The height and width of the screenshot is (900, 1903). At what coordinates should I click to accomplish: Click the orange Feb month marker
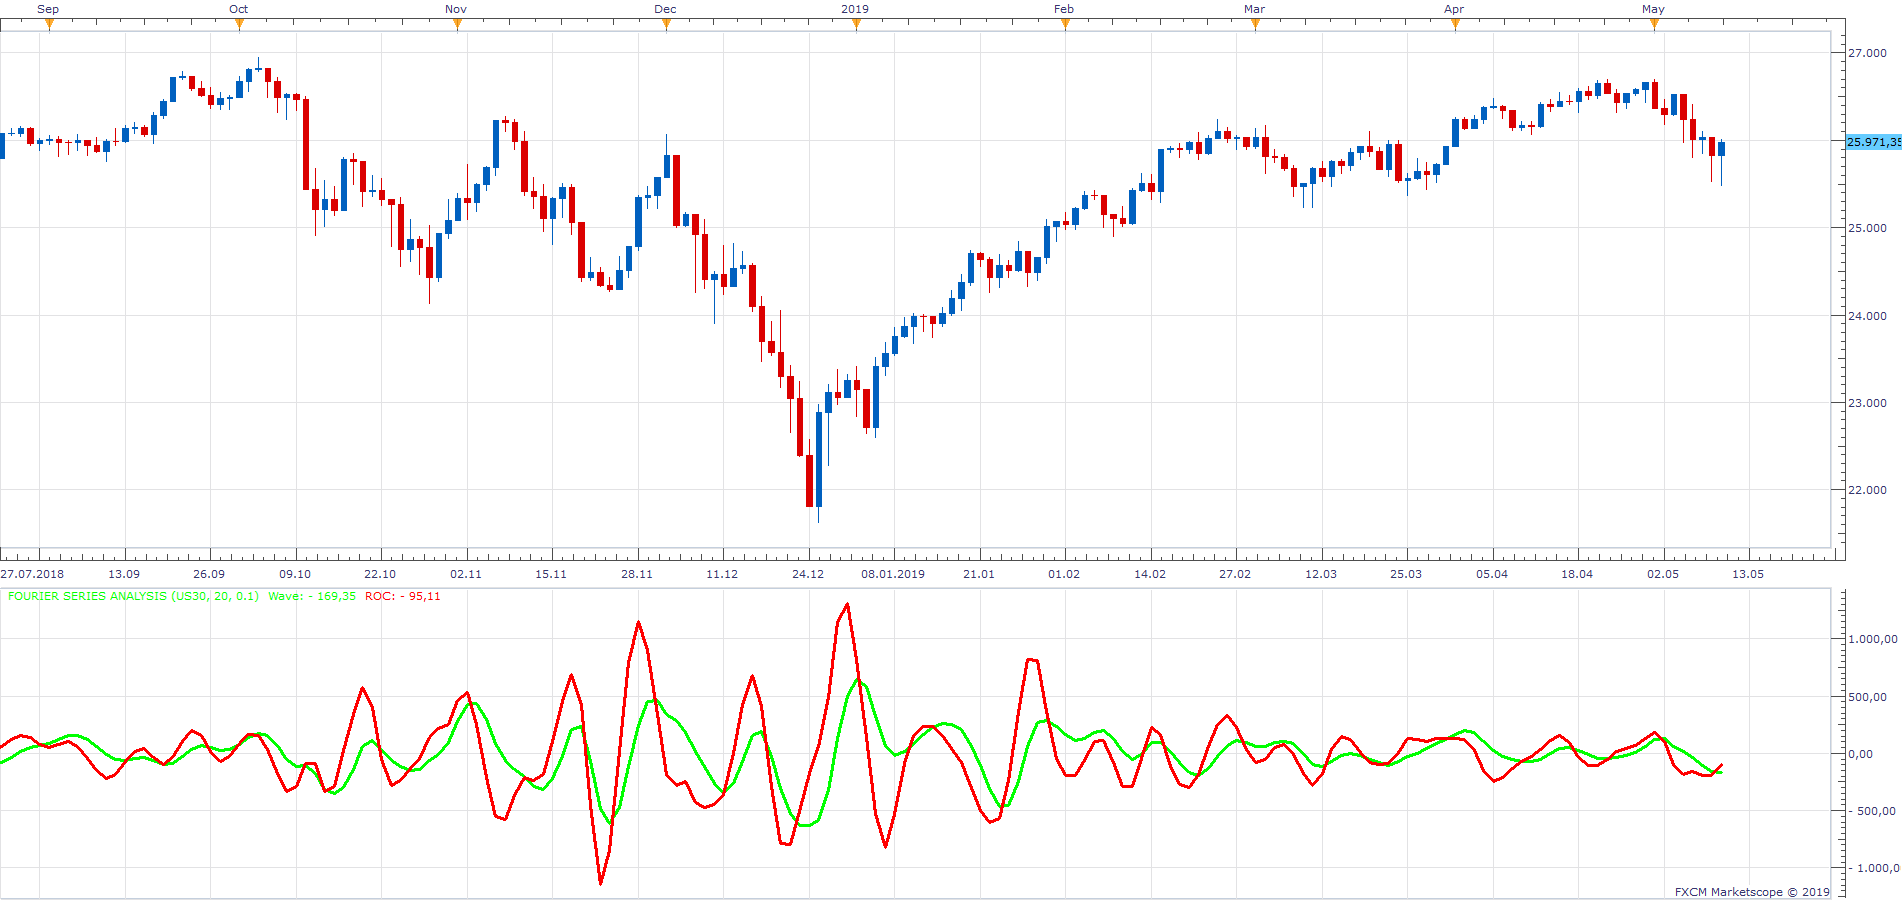1065,25
